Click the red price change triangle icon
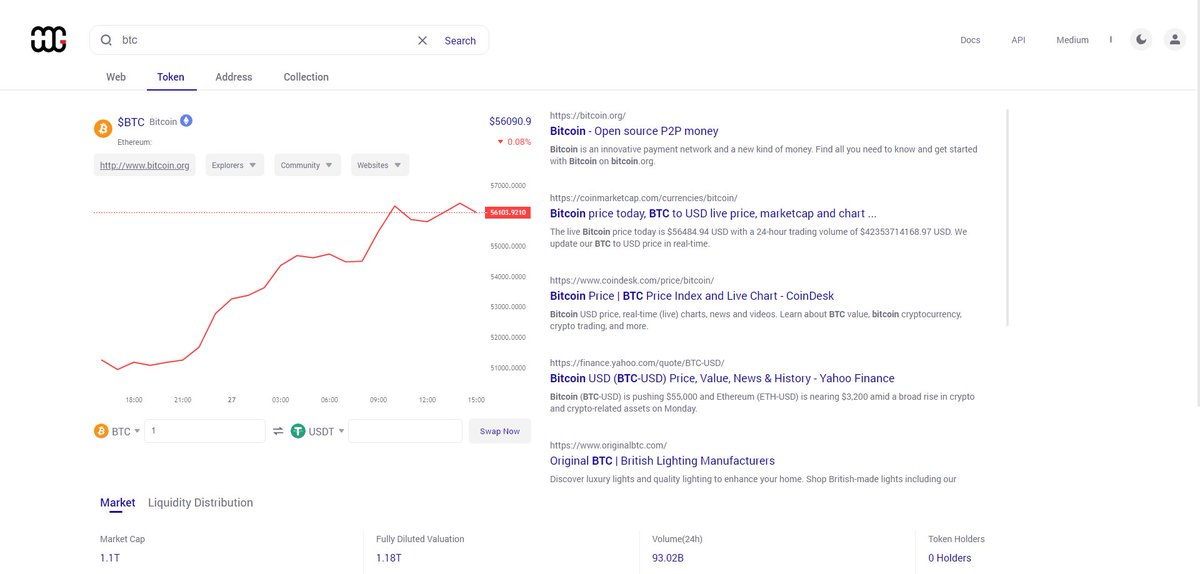Image resolution: width=1200 pixels, height=574 pixels. tap(500, 142)
